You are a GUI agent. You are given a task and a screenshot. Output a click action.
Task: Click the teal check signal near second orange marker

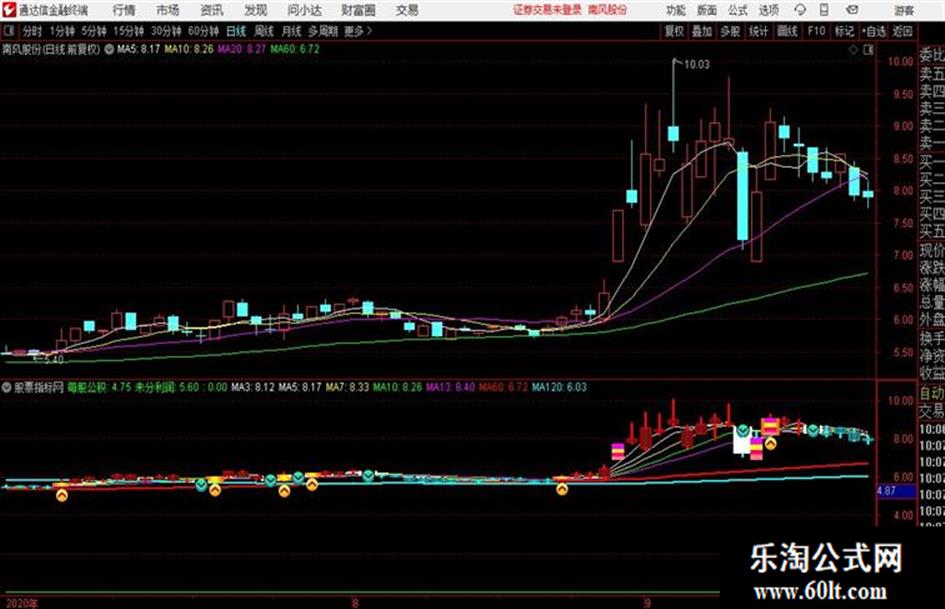[201, 484]
